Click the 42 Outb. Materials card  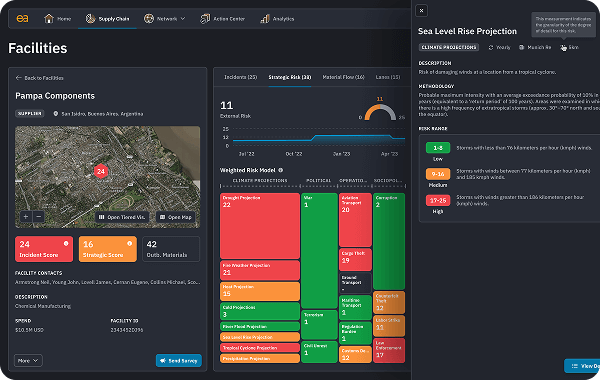coord(171,249)
